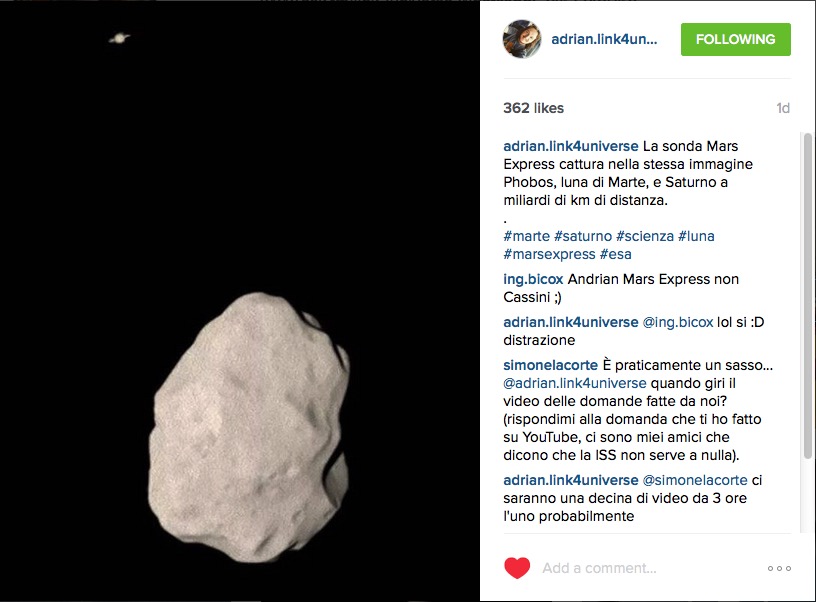The image size is (816, 602).
Task: Open header username adrian.link4un...
Action: tap(604, 40)
